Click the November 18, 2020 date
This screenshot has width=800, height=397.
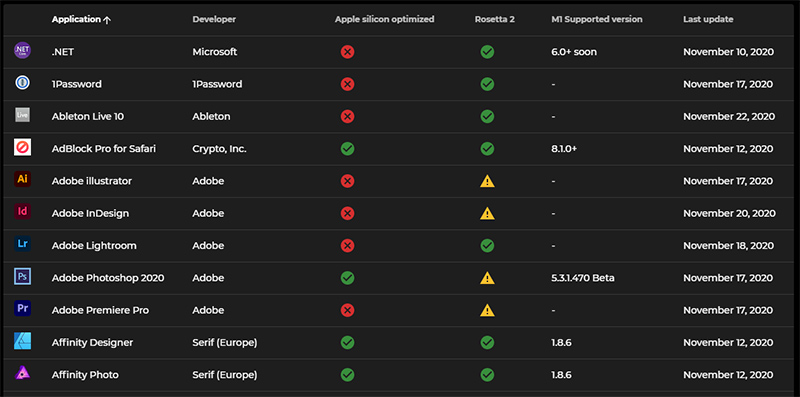coord(729,245)
